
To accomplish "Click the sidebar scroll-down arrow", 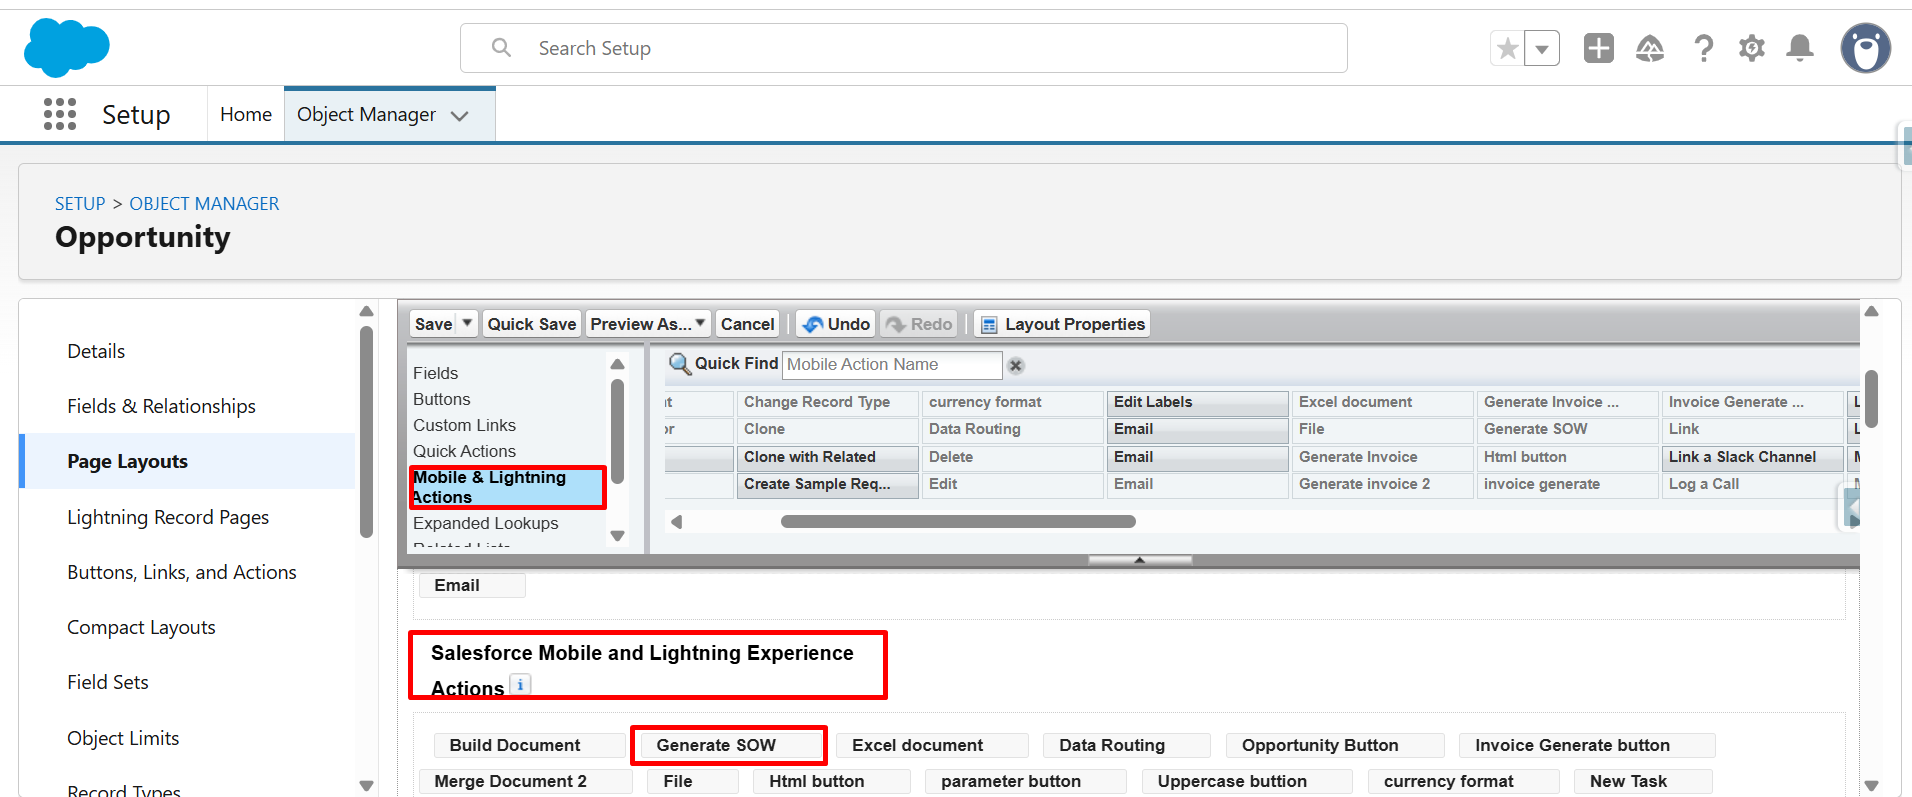I will (366, 786).
